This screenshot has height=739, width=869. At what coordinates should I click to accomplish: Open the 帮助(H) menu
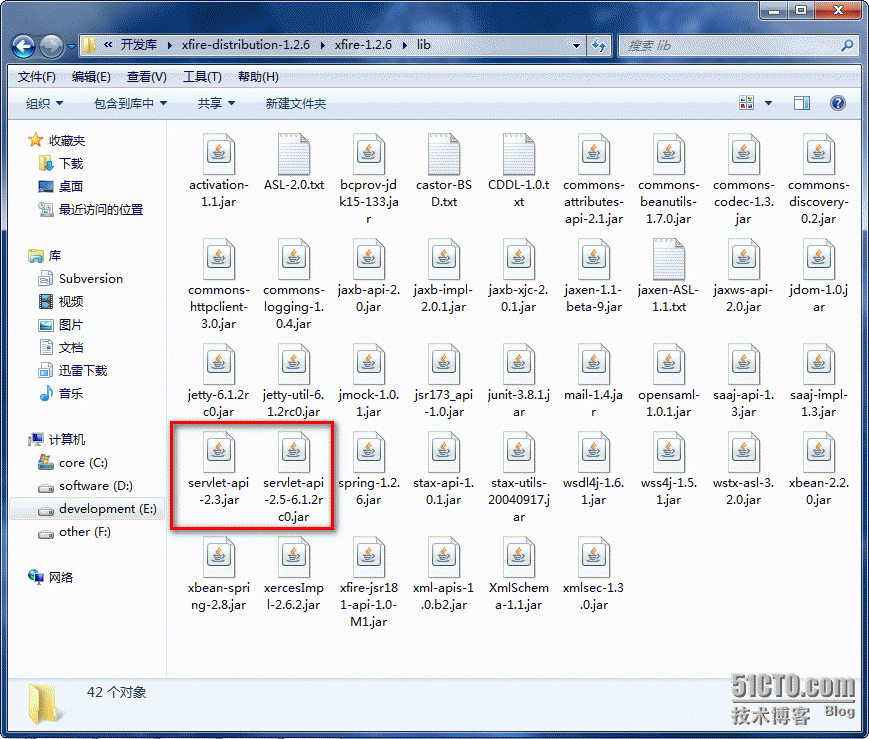click(x=258, y=77)
